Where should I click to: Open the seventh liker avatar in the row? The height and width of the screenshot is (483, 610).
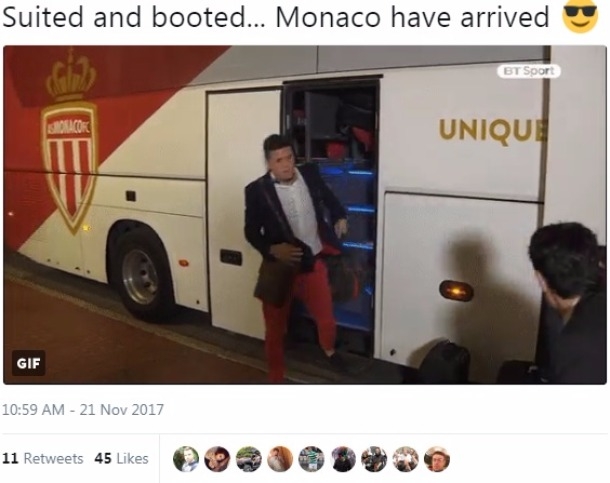tap(374, 459)
